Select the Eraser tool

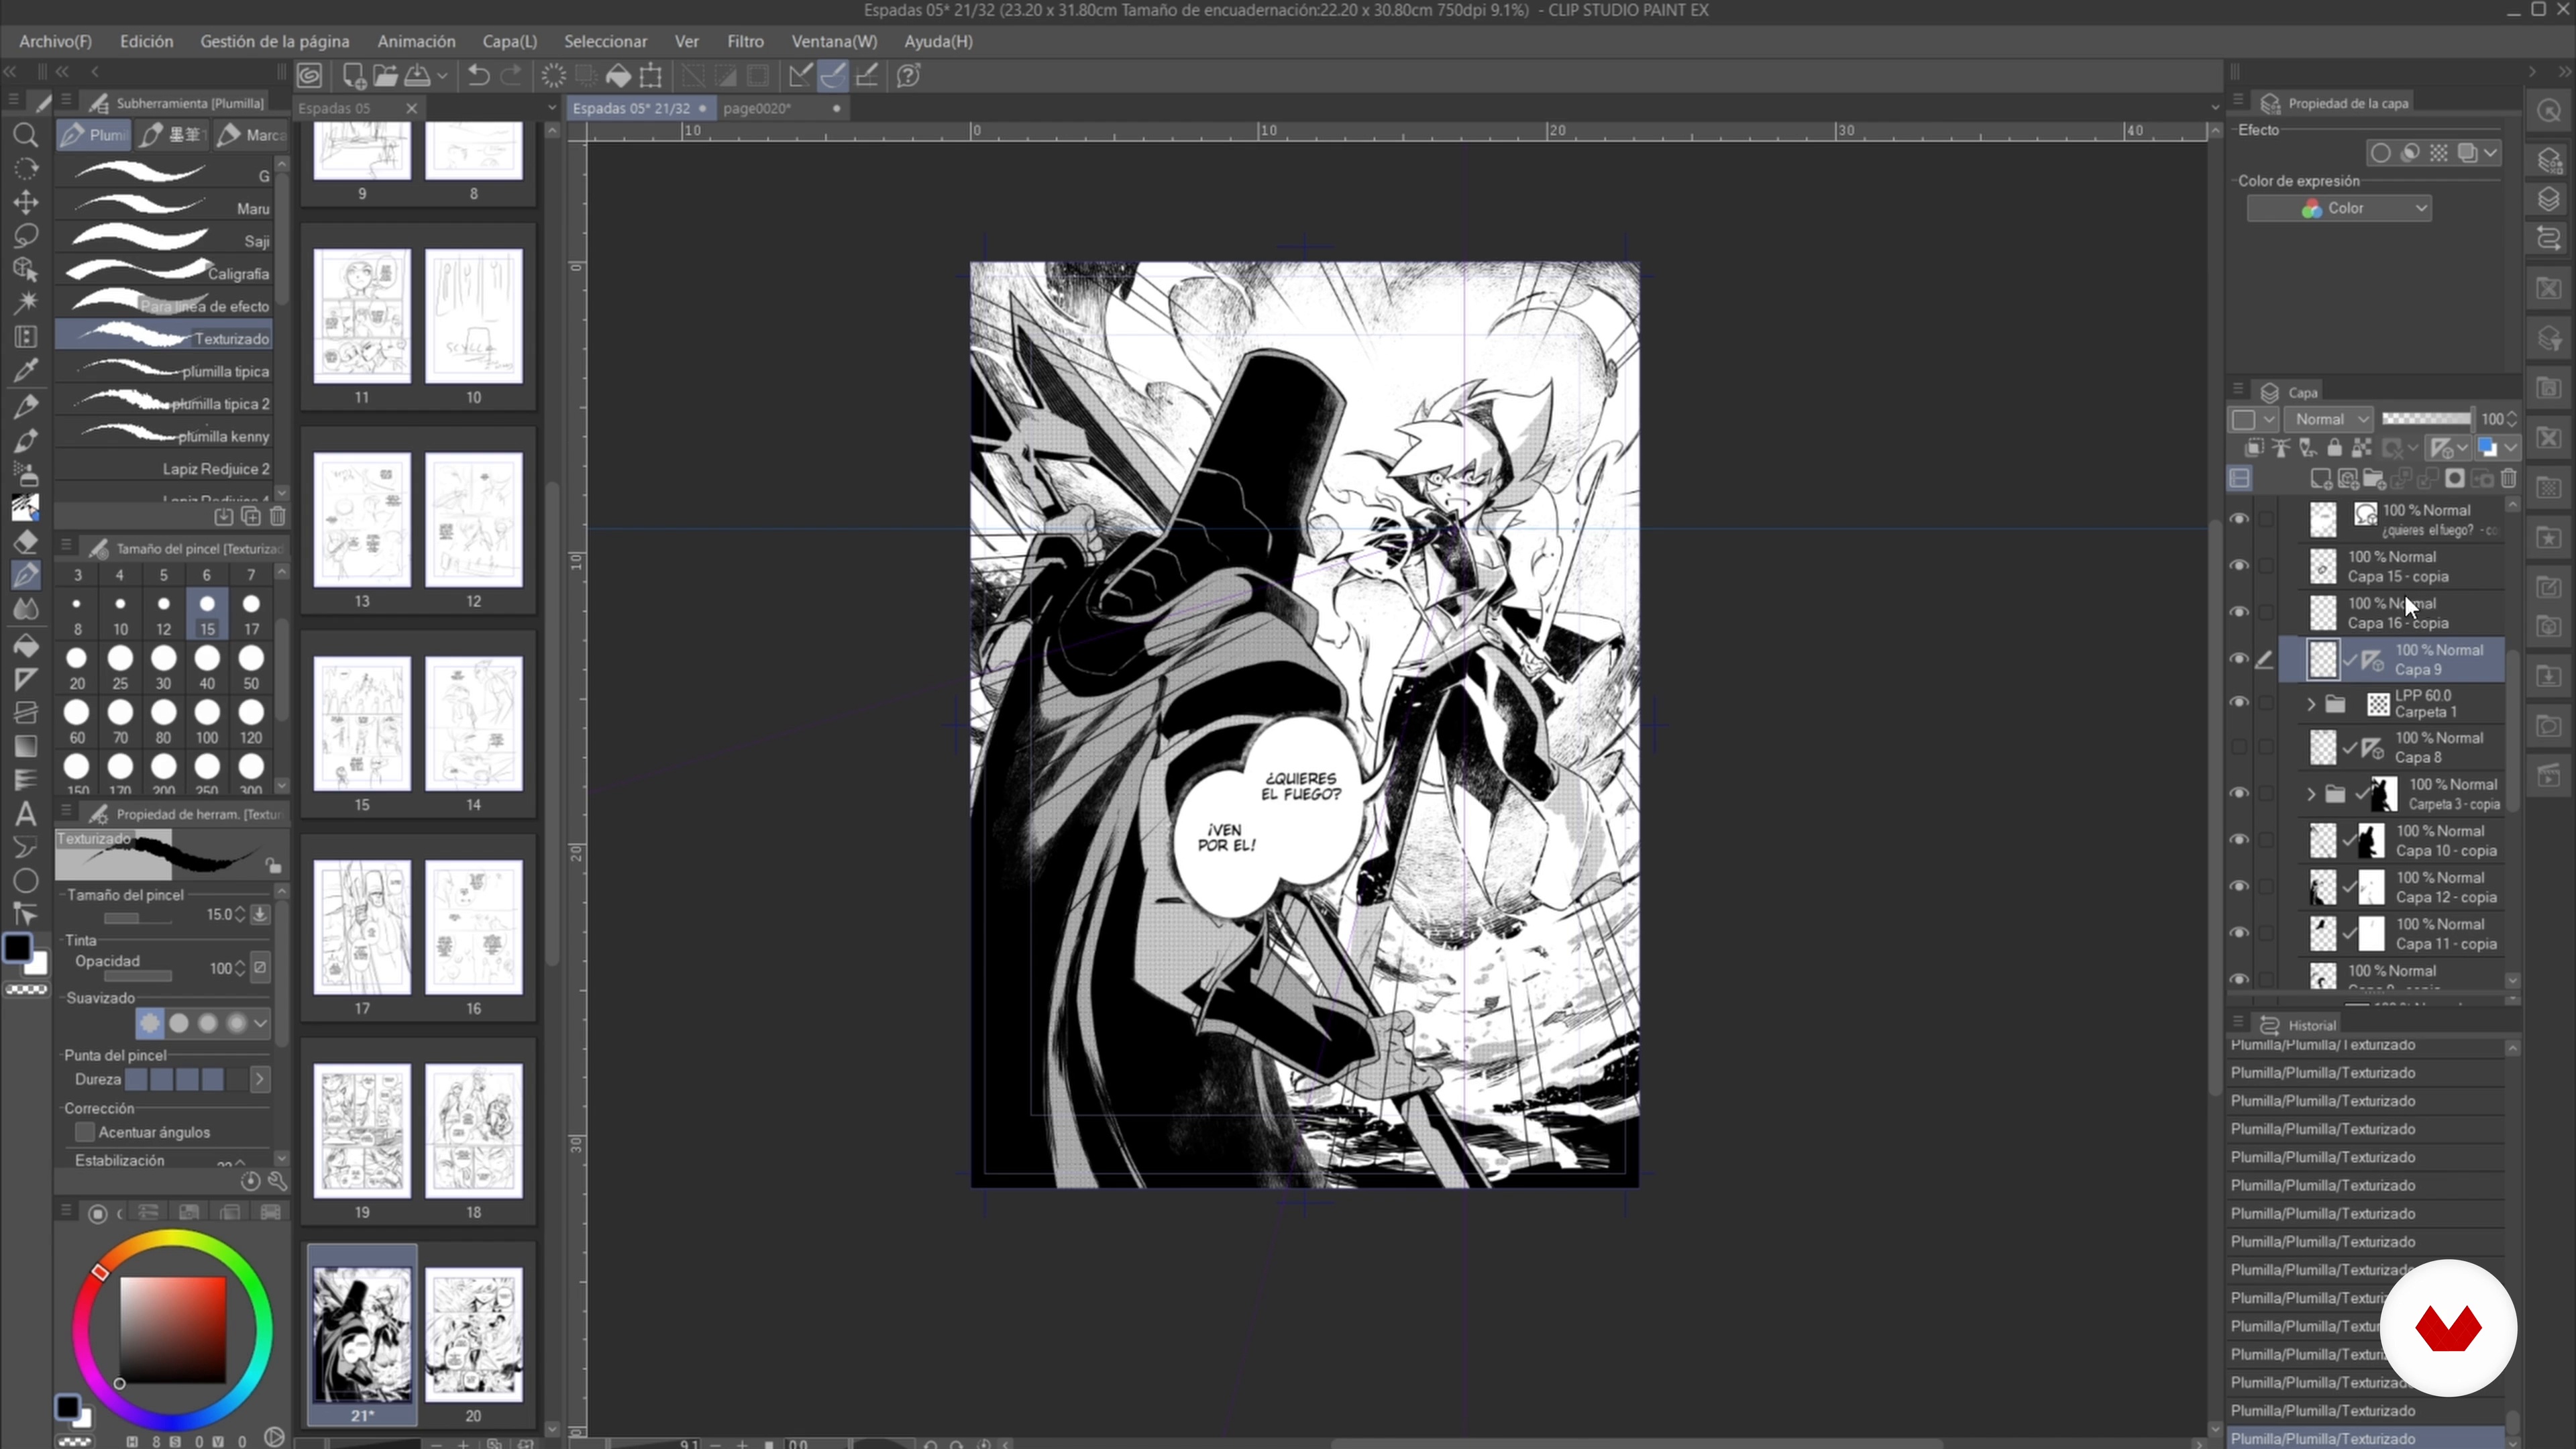click(x=26, y=541)
